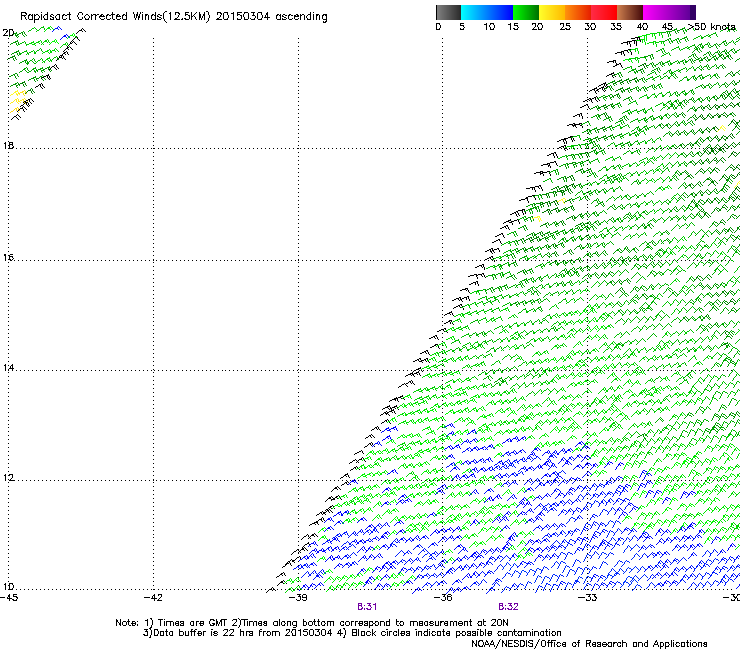Click the '15' legend scale label

pos(513,27)
